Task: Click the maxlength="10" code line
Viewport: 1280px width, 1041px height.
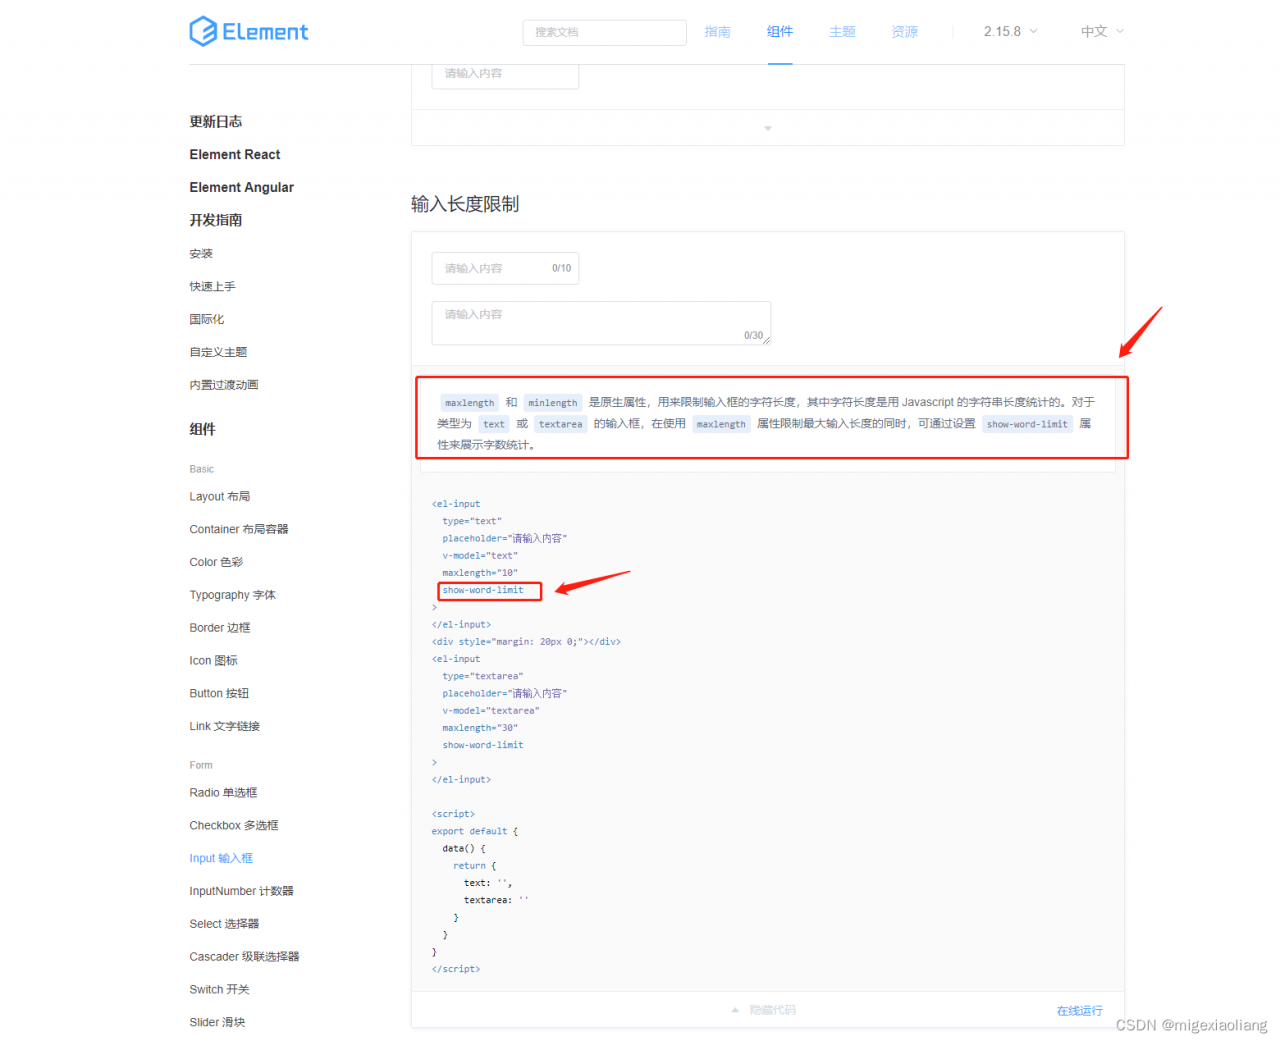Action: (480, 573)
